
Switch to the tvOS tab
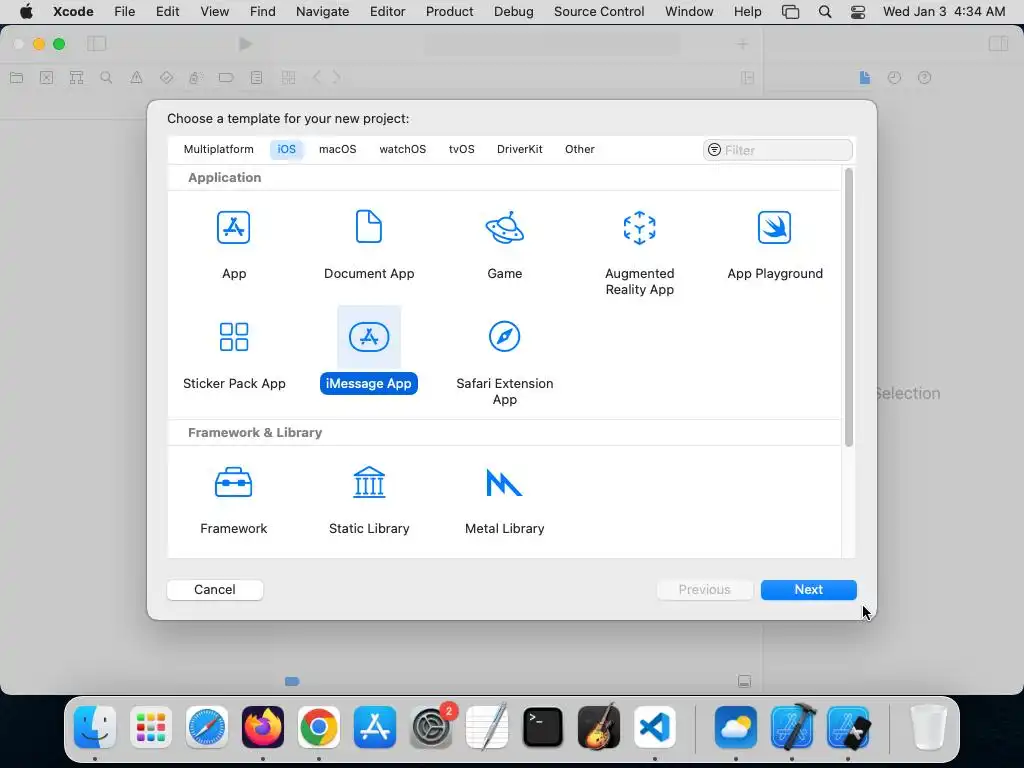[x=462, y=149]
